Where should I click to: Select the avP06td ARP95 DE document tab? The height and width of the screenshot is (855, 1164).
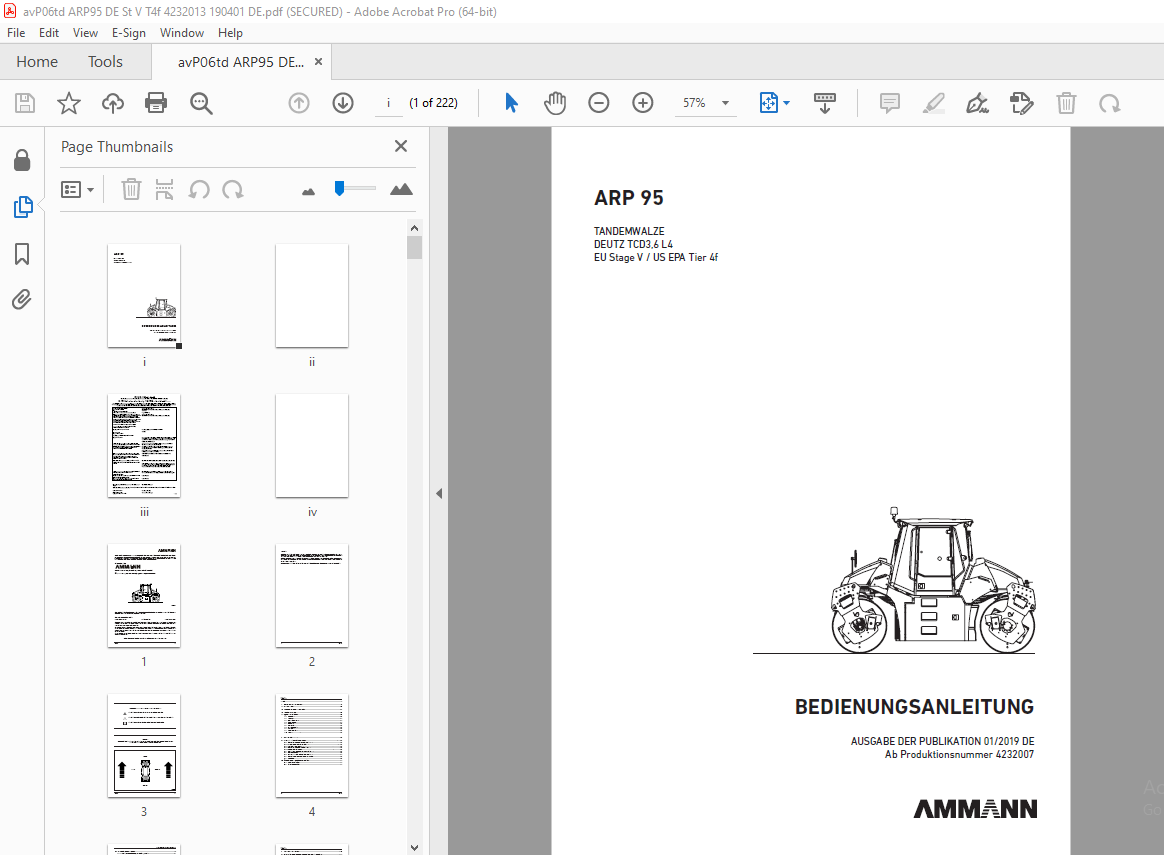pyautogui.click(x=241, y=62)
